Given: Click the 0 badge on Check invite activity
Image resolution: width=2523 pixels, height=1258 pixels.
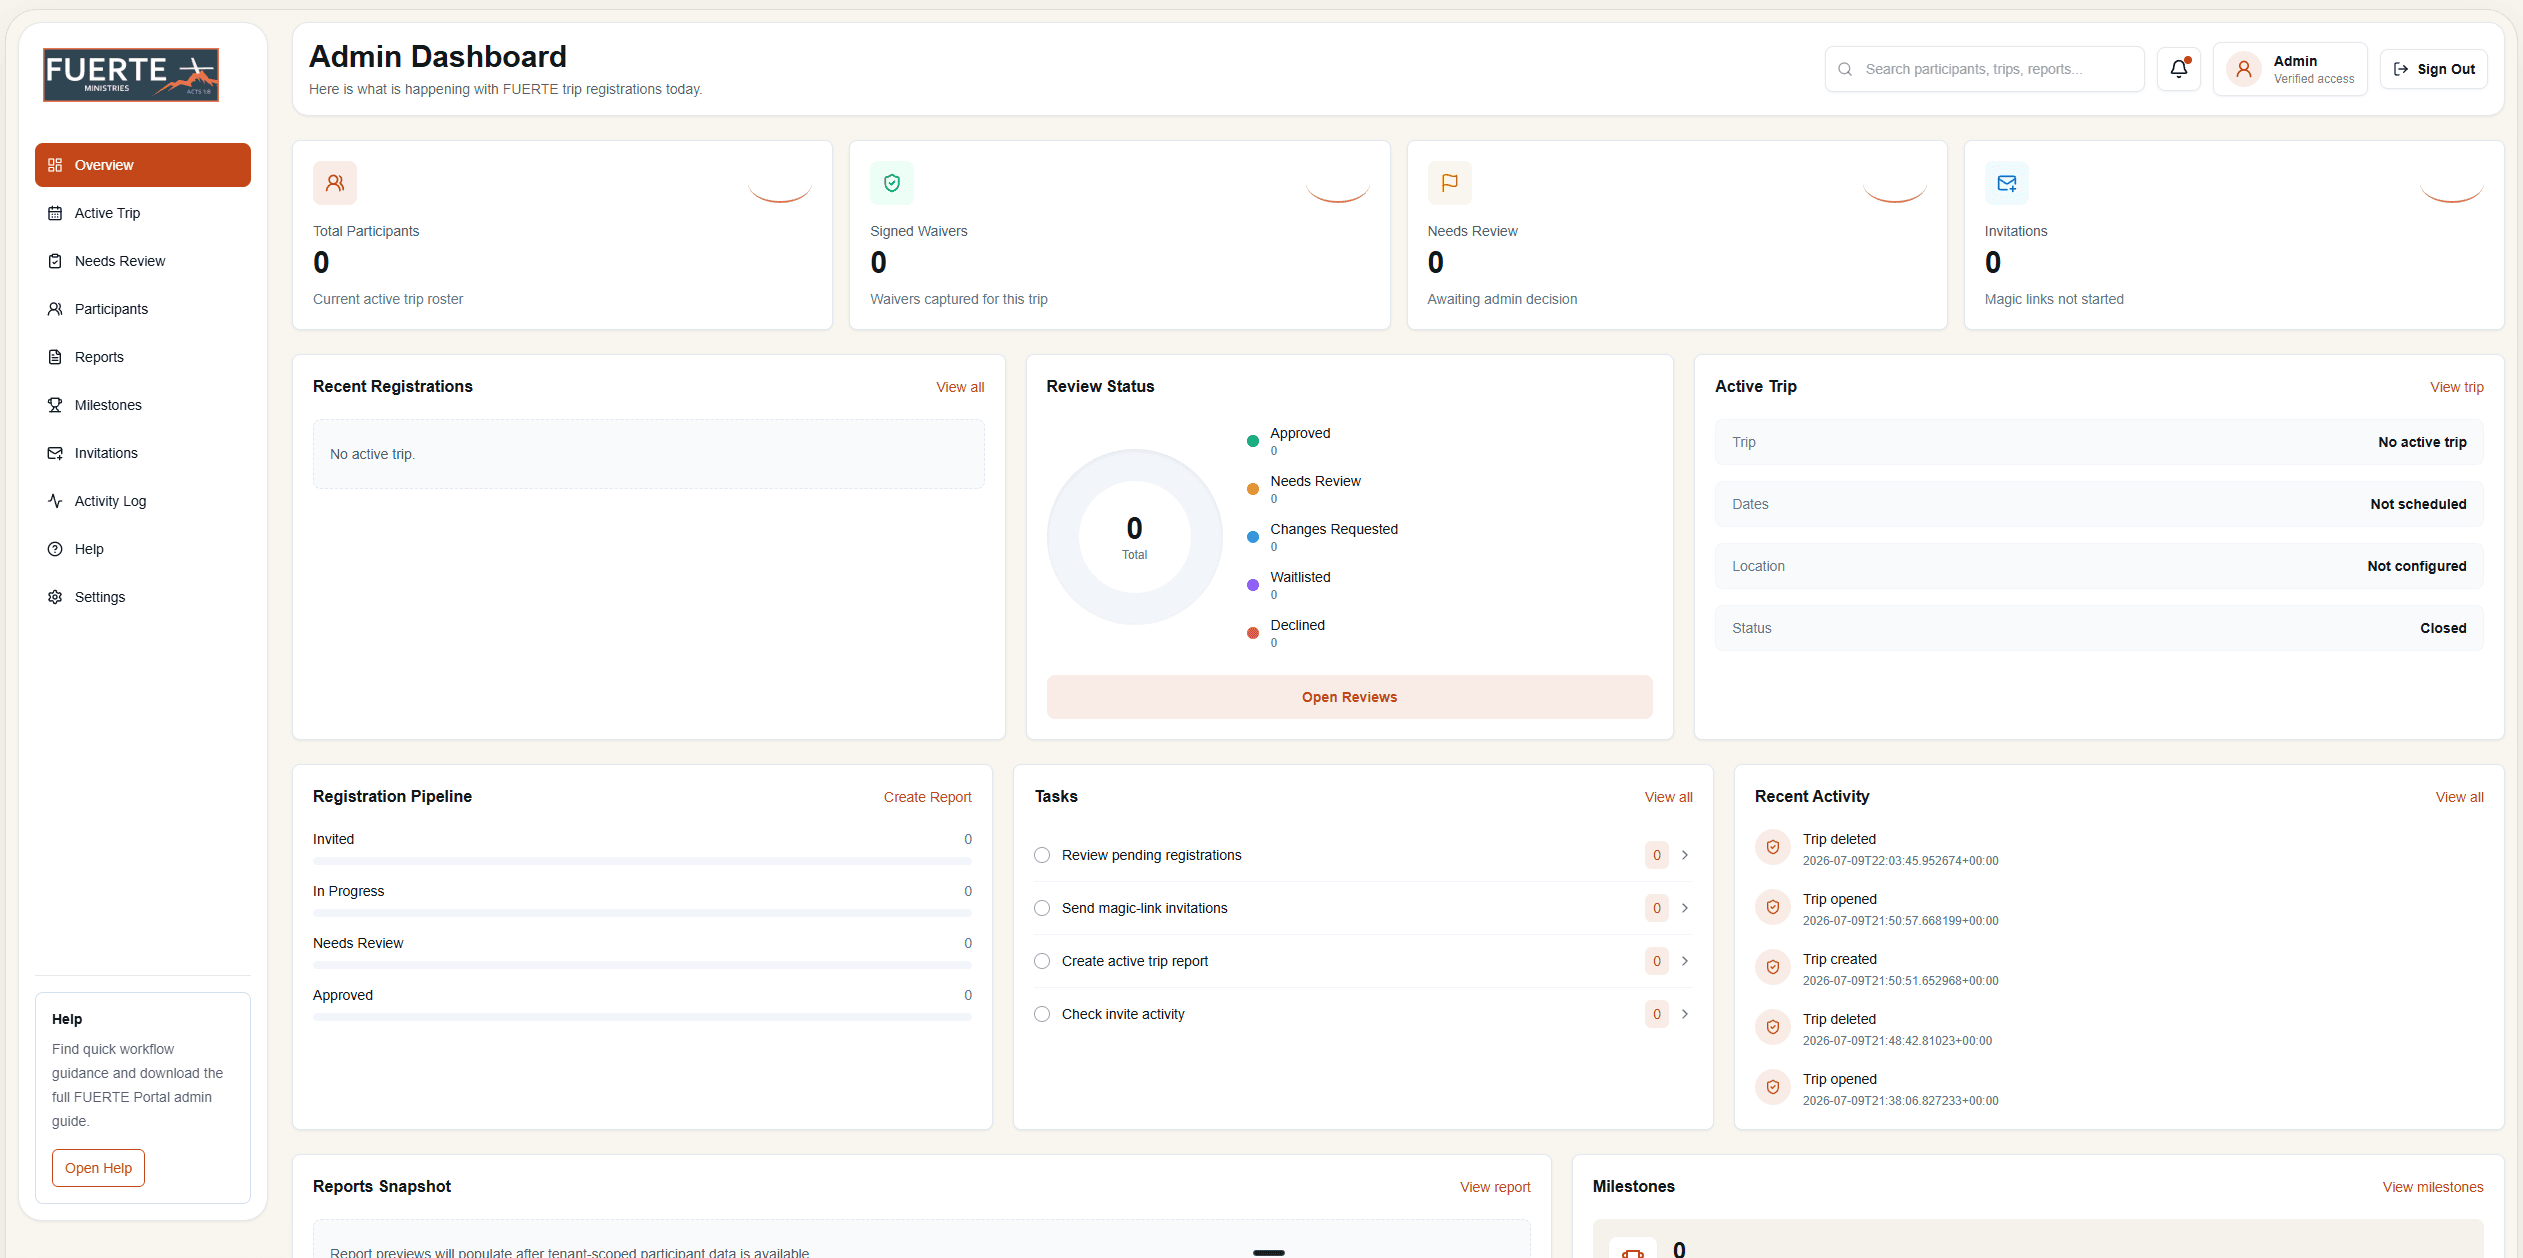Looking at the screenshot, I should (x=1656, y=1014).
